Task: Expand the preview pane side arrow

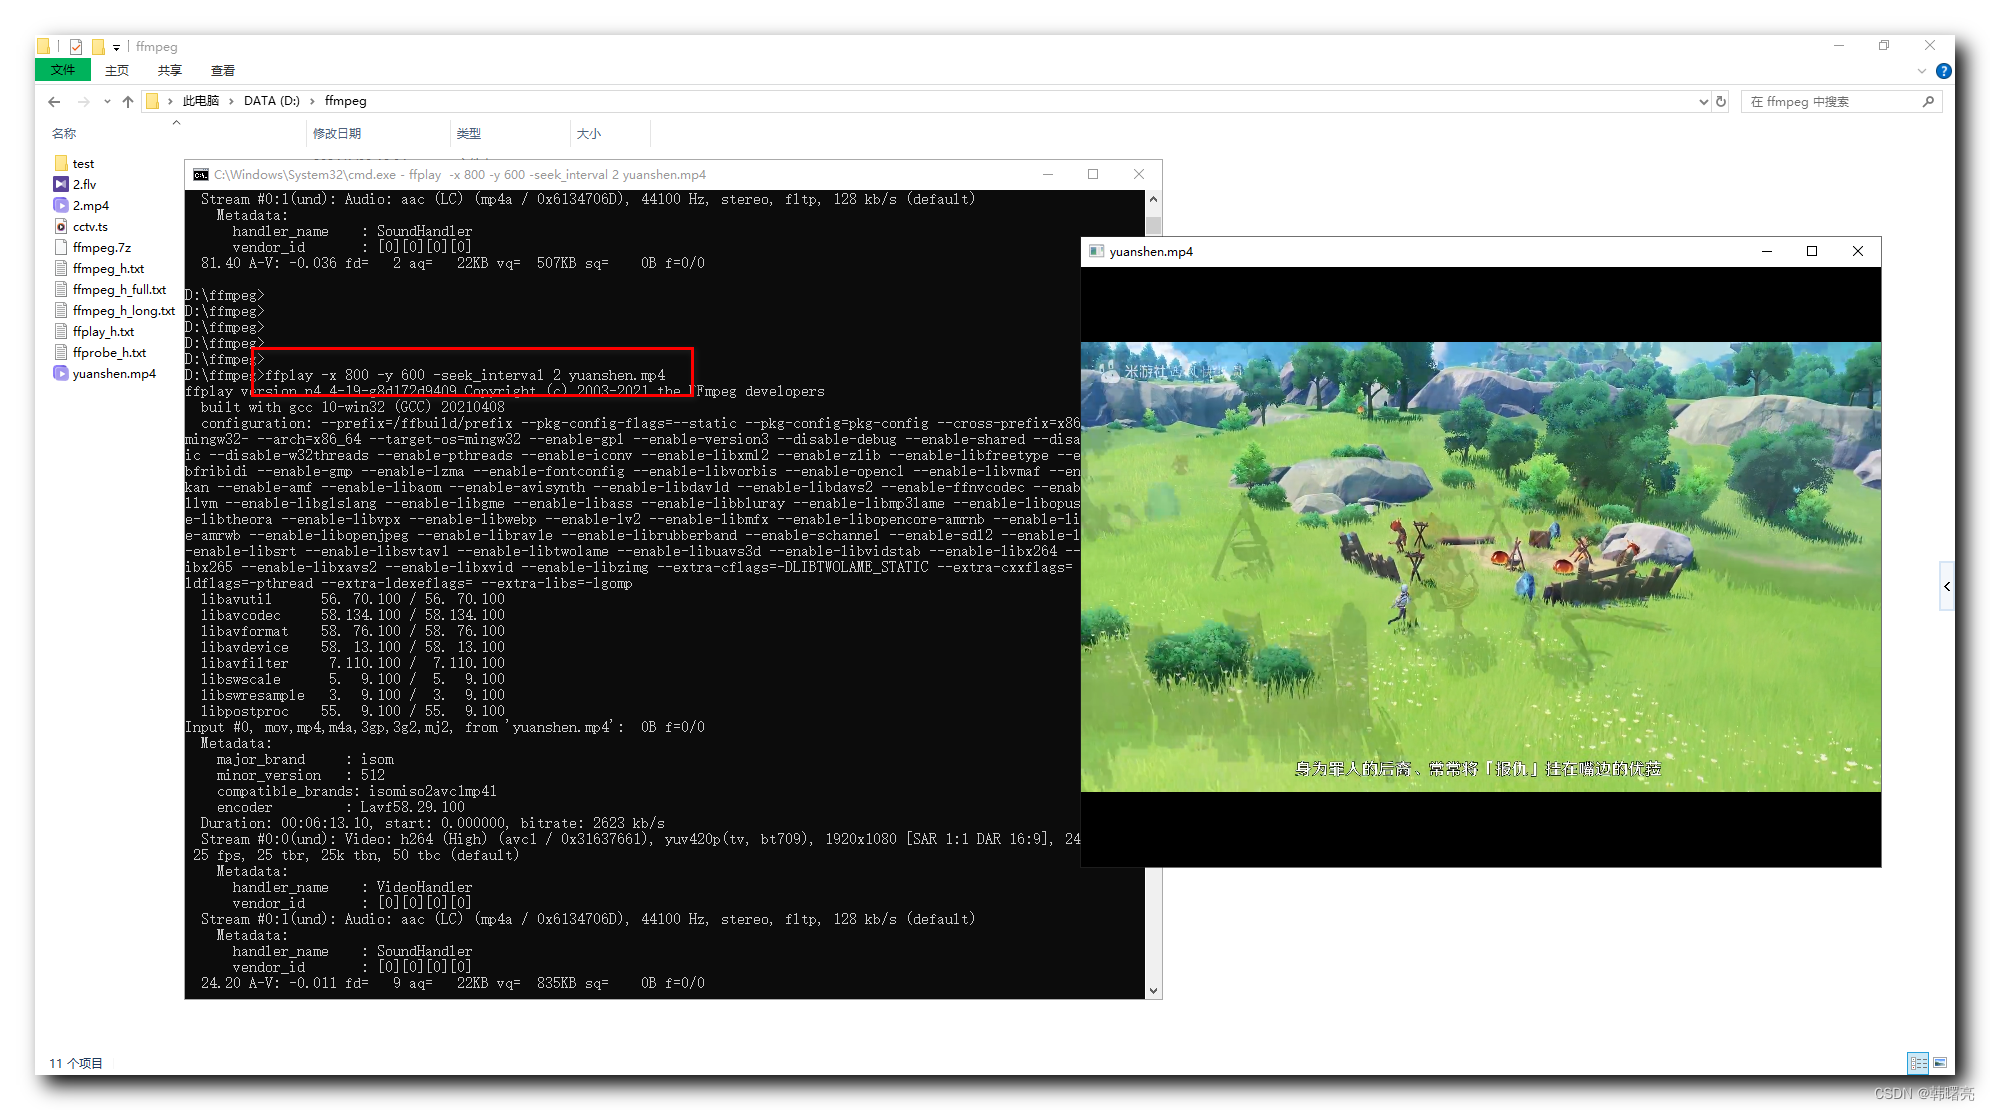Action: coord(1946,587)
